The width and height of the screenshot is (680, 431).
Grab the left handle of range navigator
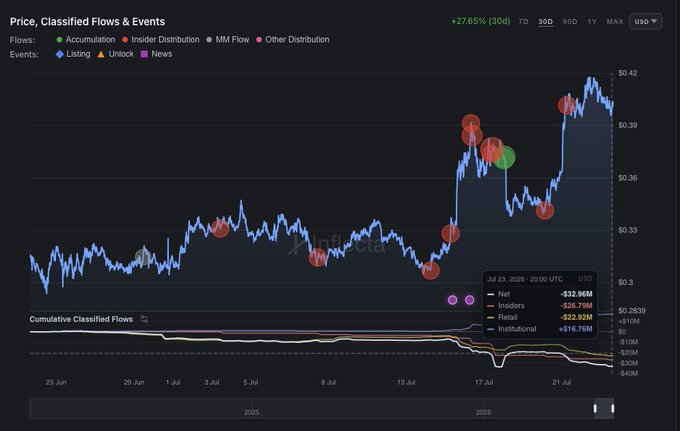pos(595,408)
